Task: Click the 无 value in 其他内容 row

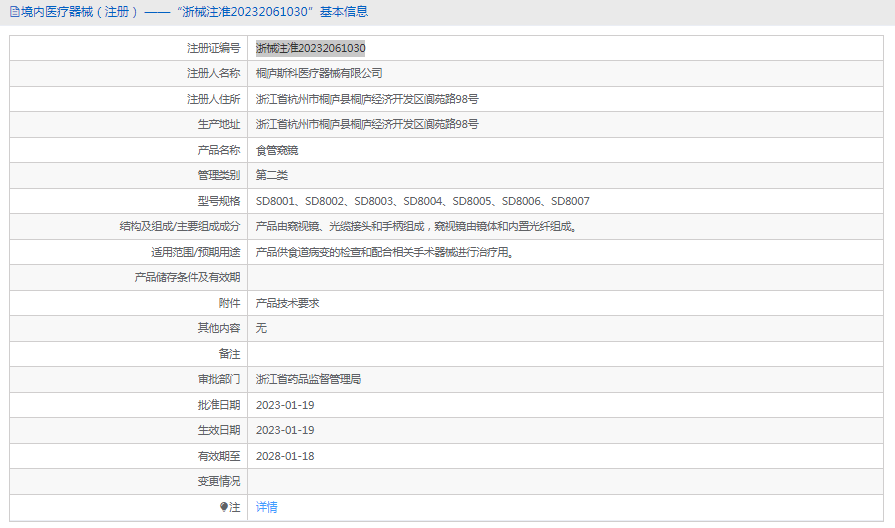Action: tap(261, 328)
